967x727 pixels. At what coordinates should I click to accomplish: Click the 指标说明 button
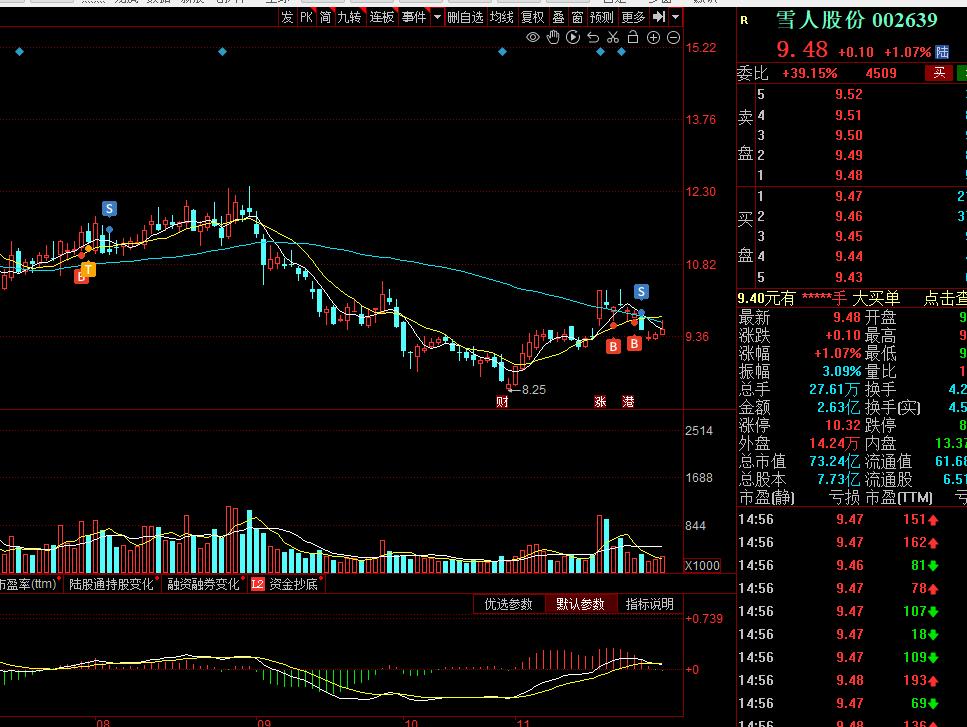point(649,604)
